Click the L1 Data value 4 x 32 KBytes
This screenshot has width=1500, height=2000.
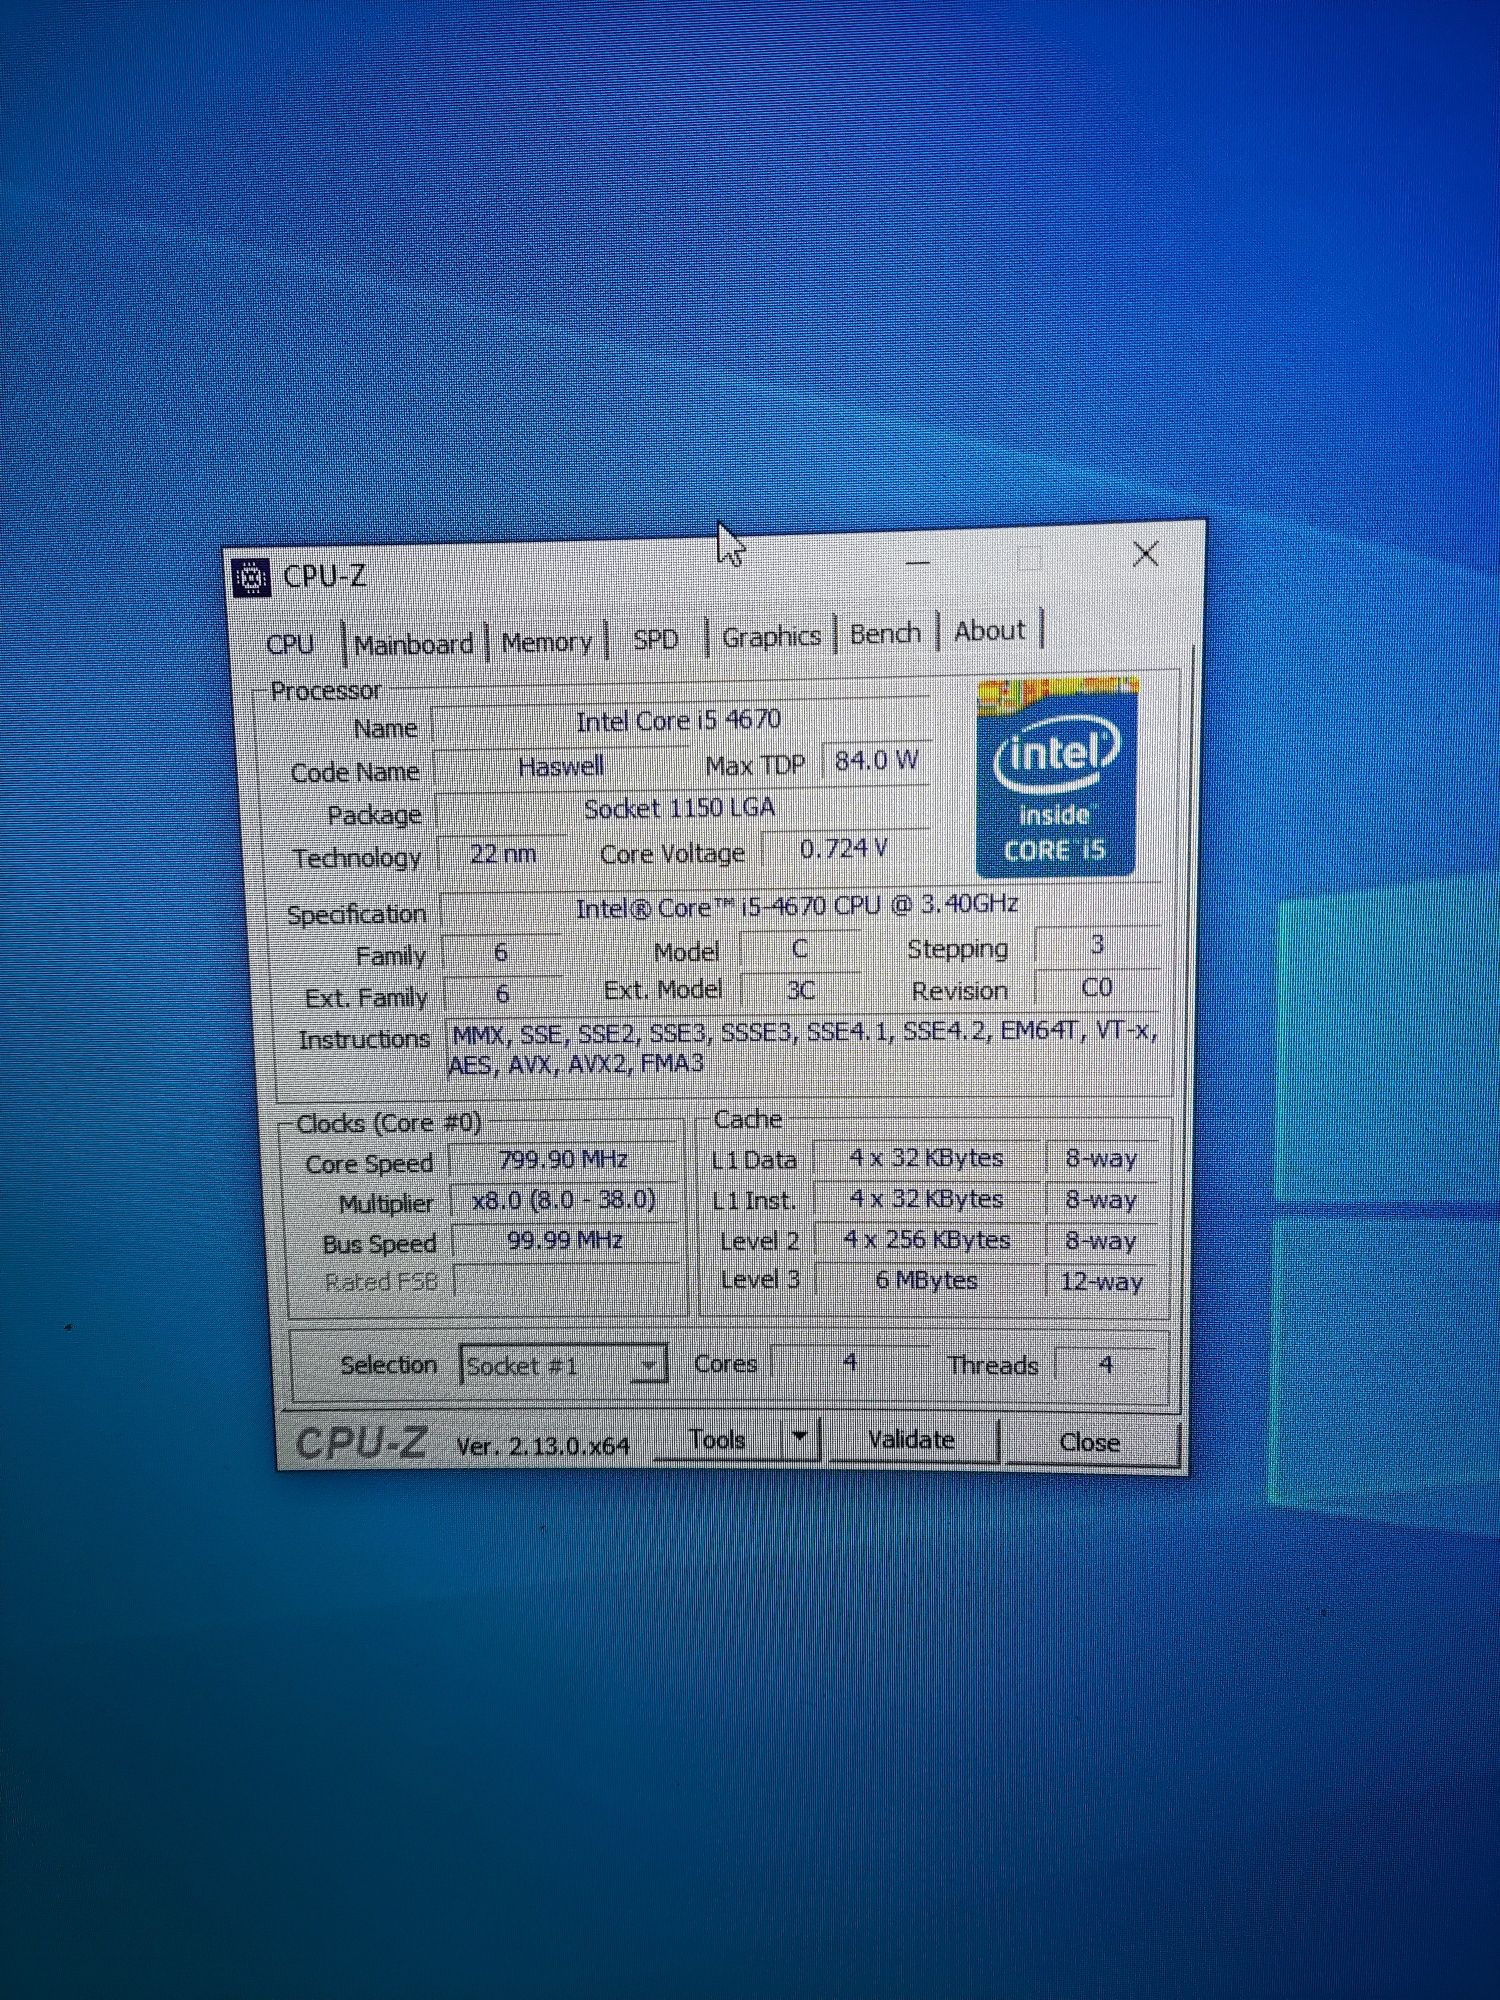pos(926,1158)
